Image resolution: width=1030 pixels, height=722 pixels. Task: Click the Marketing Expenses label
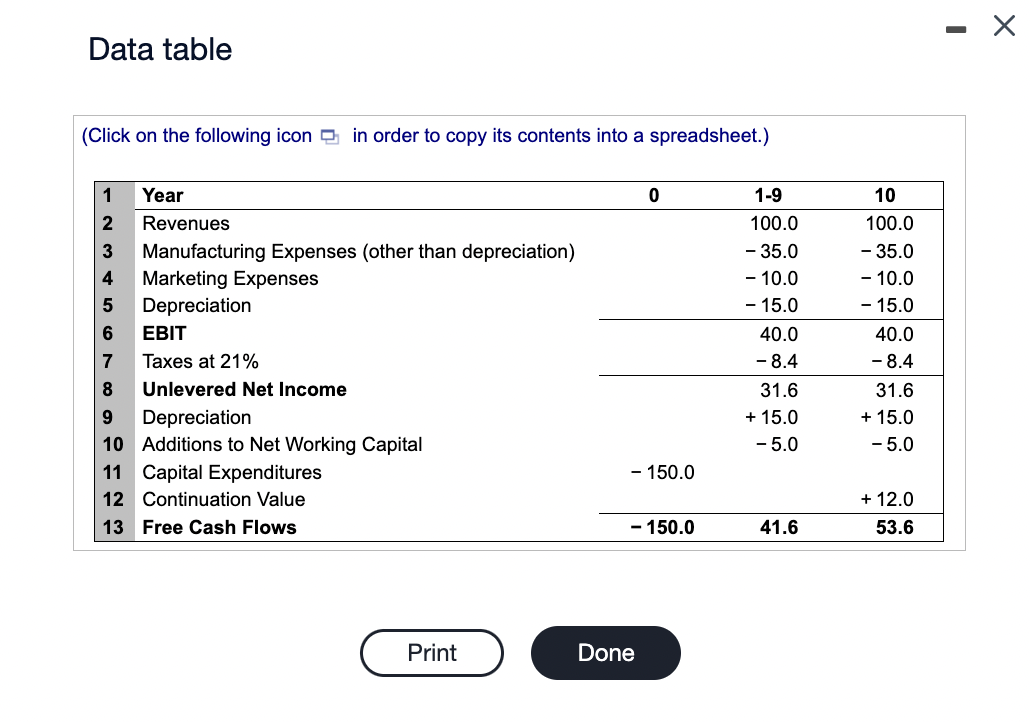pyautogui.click(x=229, y=278)
